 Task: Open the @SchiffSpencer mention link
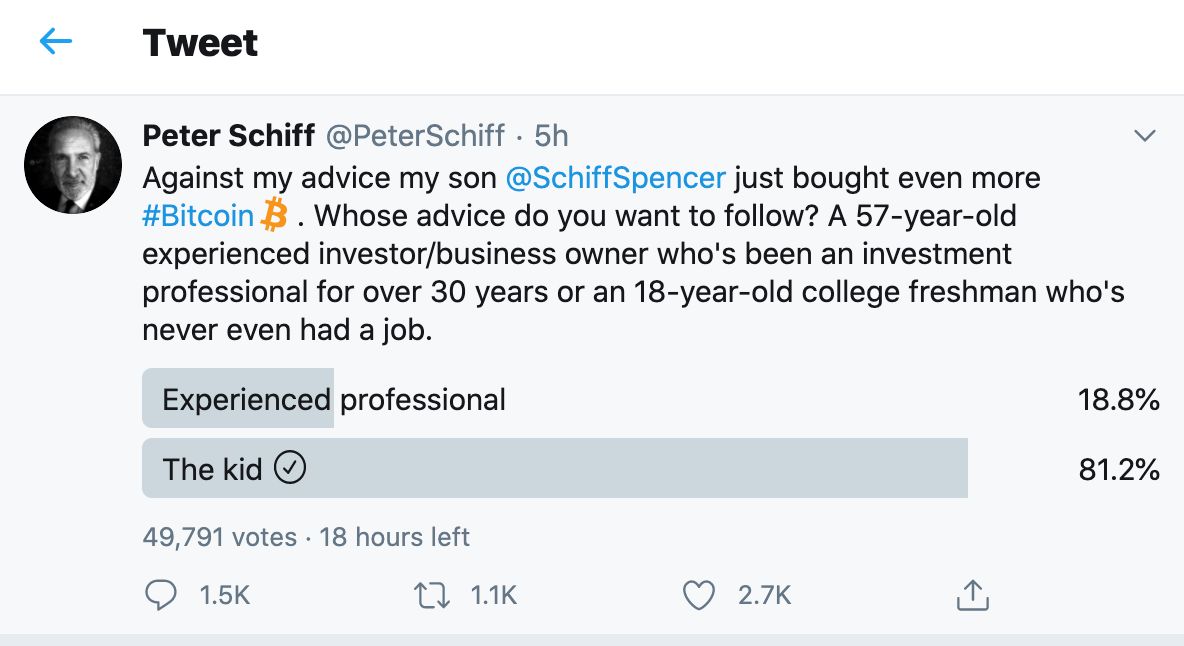(x=616, y=178)
